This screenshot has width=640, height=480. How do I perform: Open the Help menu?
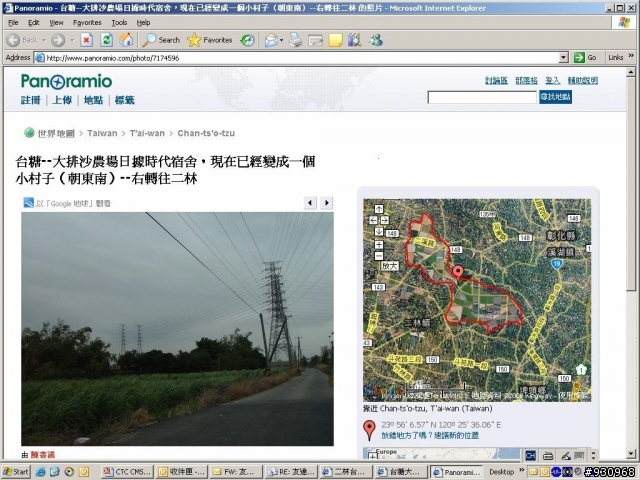pyautogui.click(x=143, y=22)
